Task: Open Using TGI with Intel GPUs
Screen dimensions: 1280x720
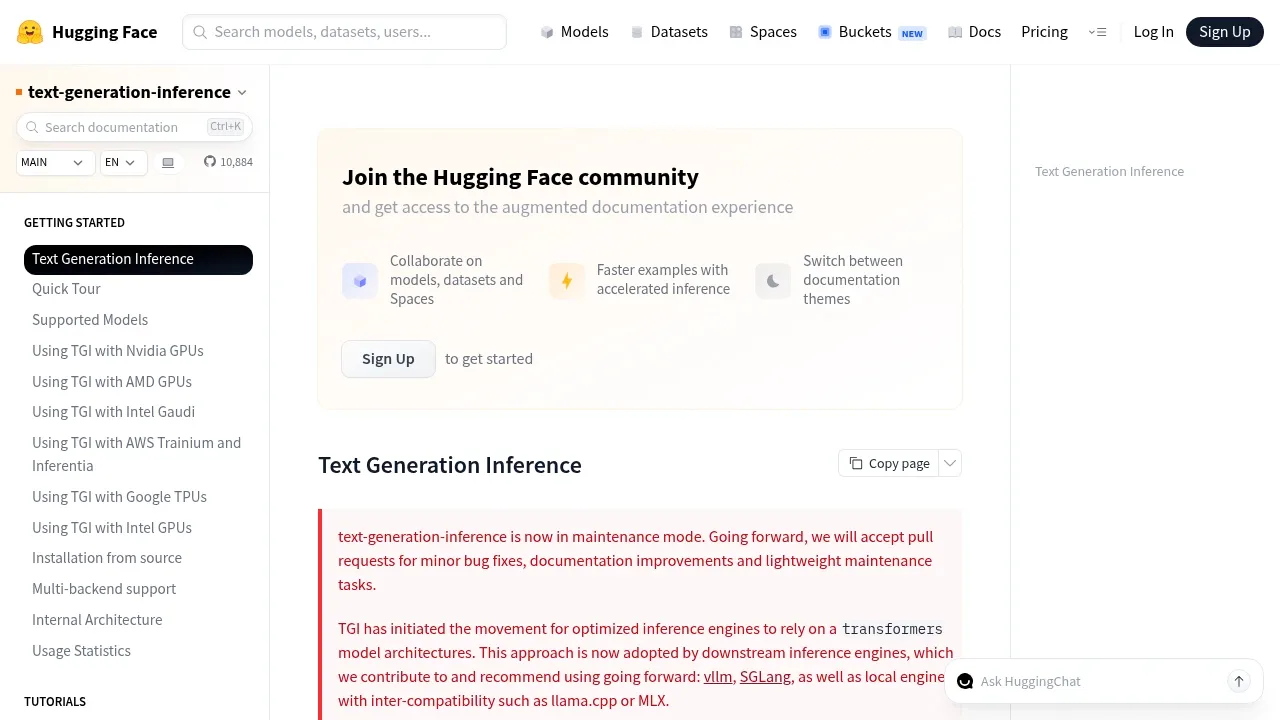Action: [x=112, y=528]
